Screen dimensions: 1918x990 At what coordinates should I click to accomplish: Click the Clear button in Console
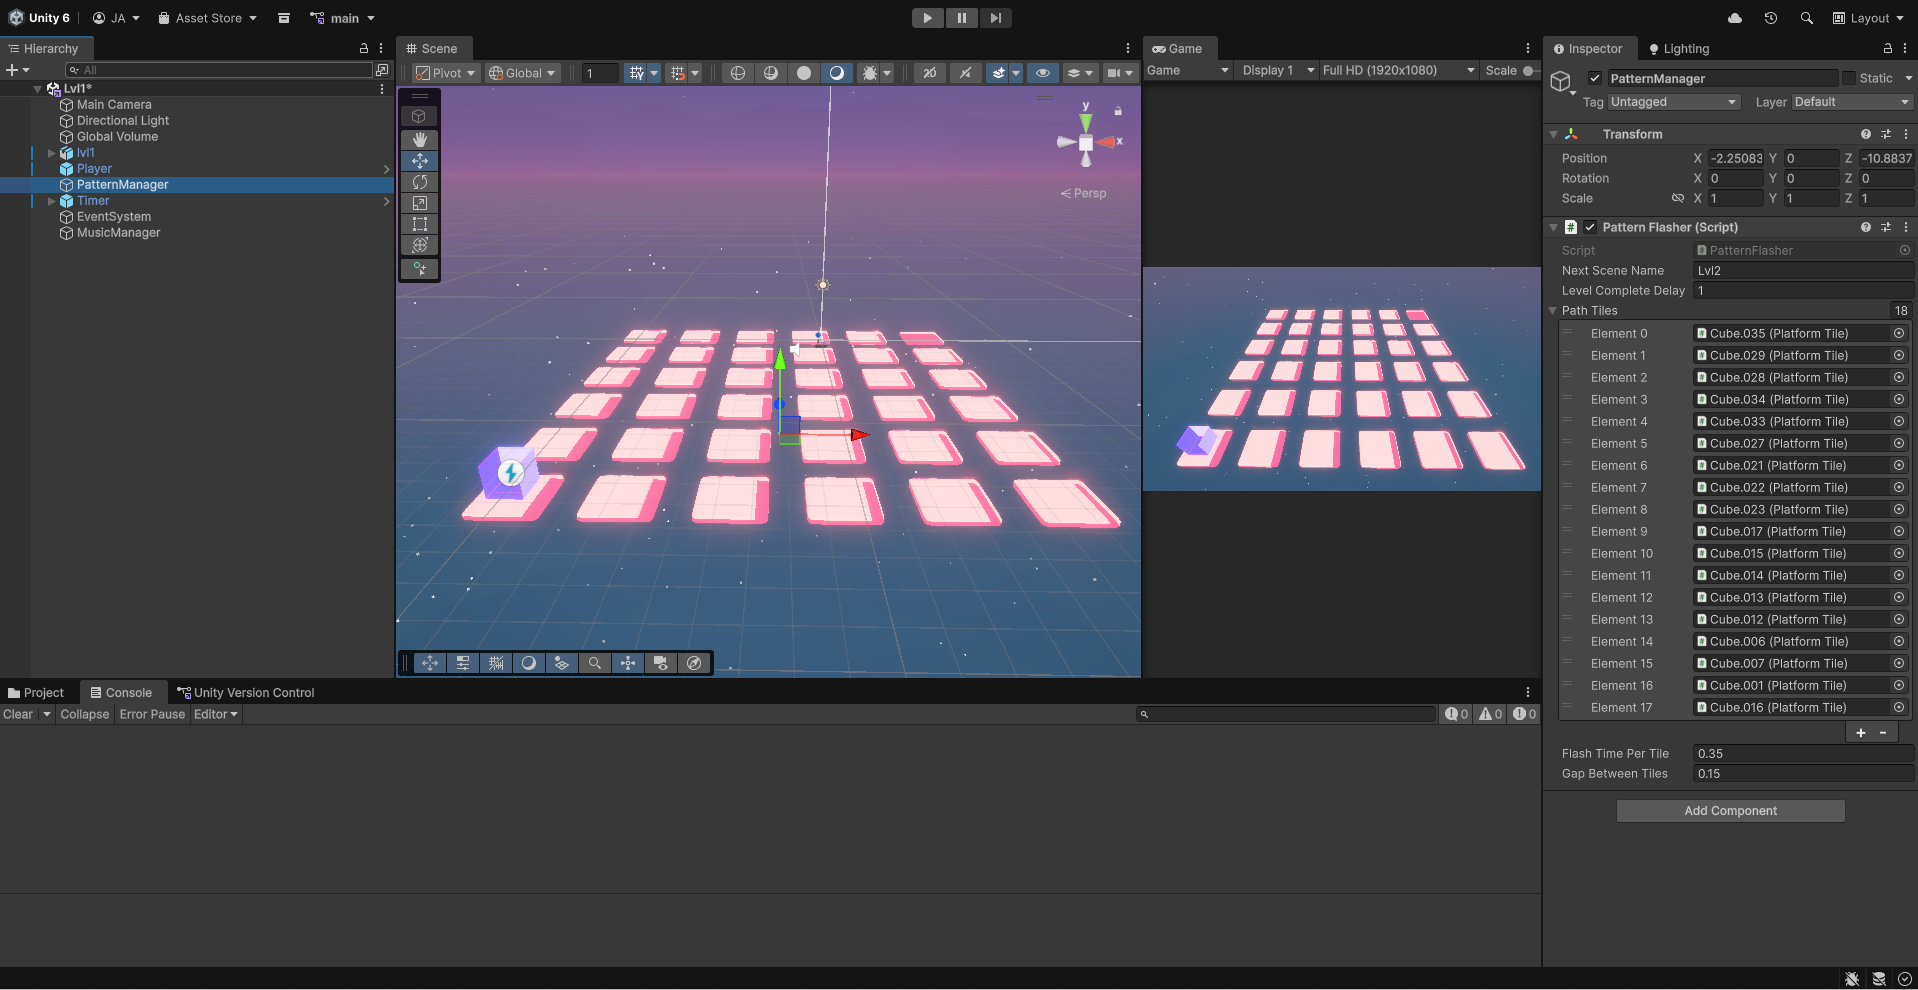(18, 714)
